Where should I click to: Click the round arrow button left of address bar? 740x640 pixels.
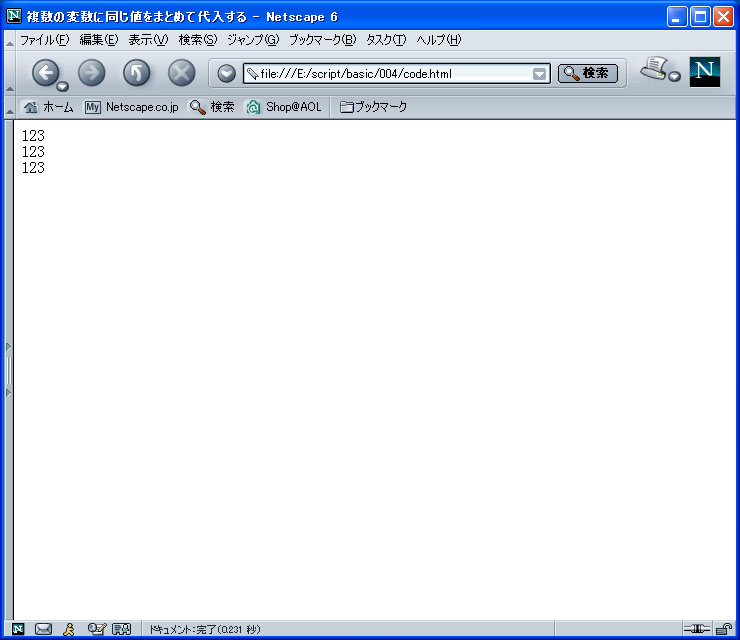[x=227, y=74]
